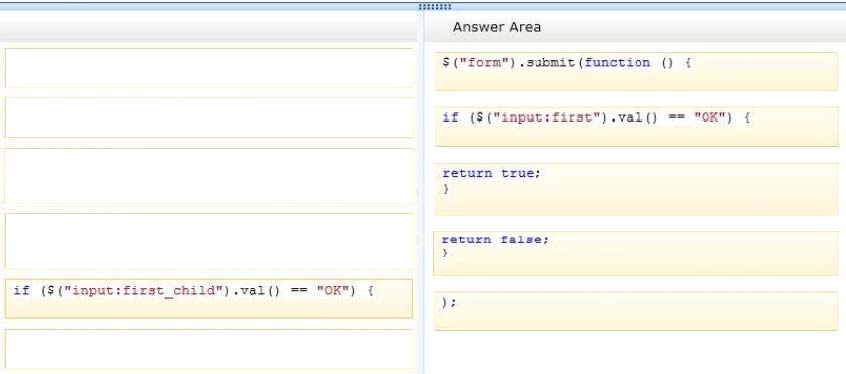Click the vertical divider between the two panes
The image size is (846, 374).
tap(421, 192)
